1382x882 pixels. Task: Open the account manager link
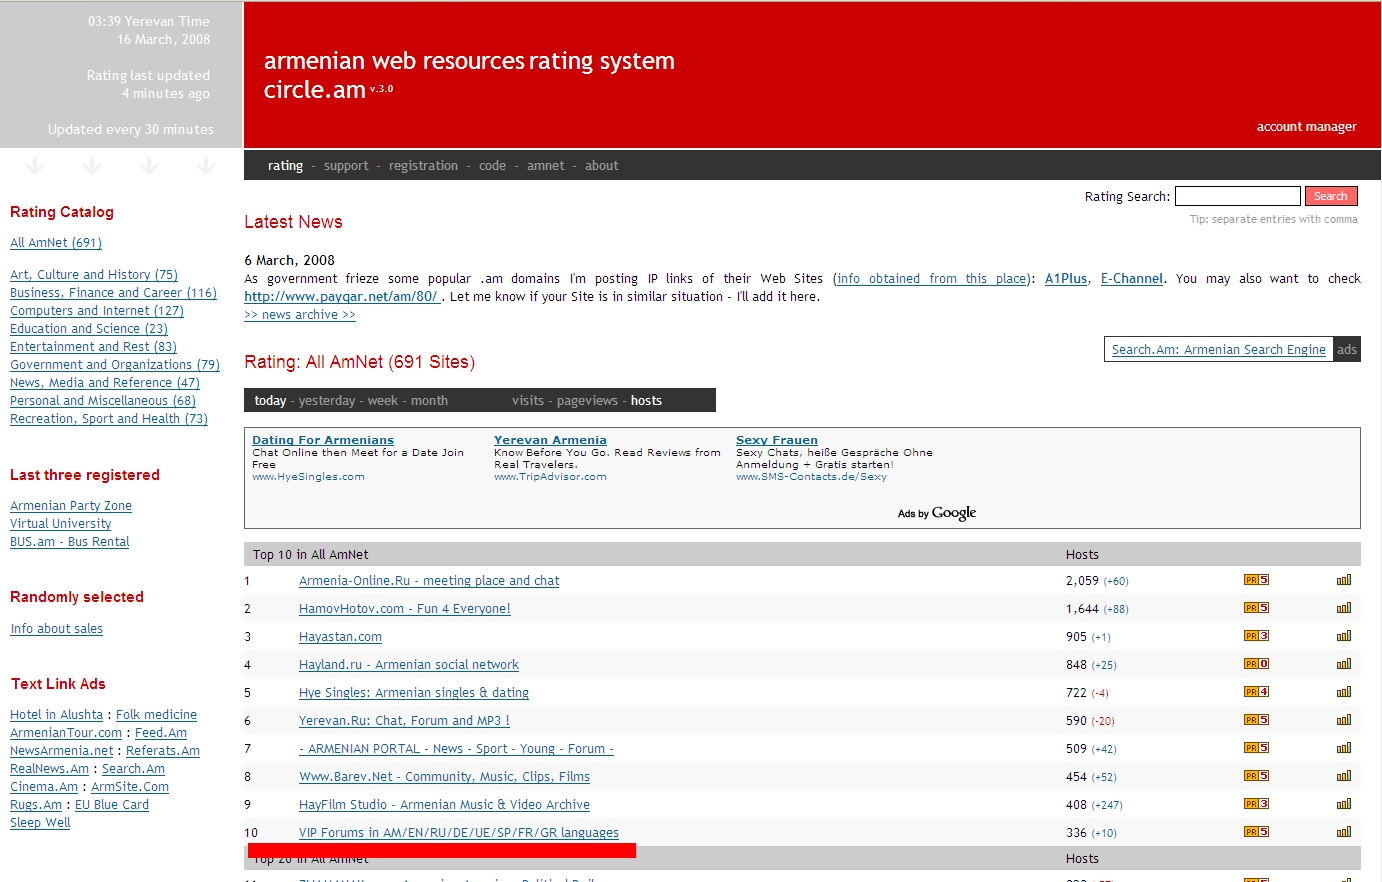tap(1306, 127)
